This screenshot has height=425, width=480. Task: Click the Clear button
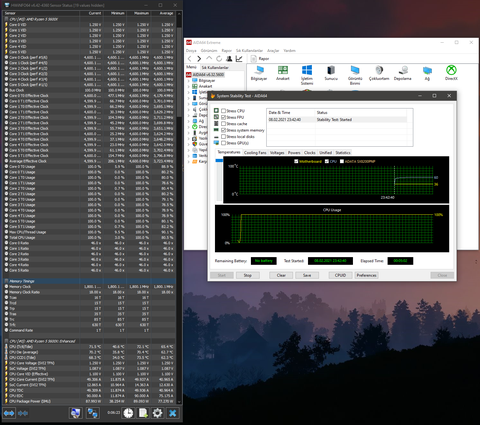coord(281,275)
